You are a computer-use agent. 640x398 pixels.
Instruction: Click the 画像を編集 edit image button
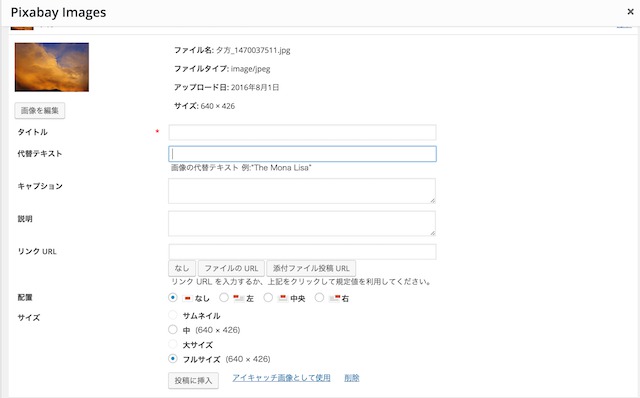[x=40, y=111]
